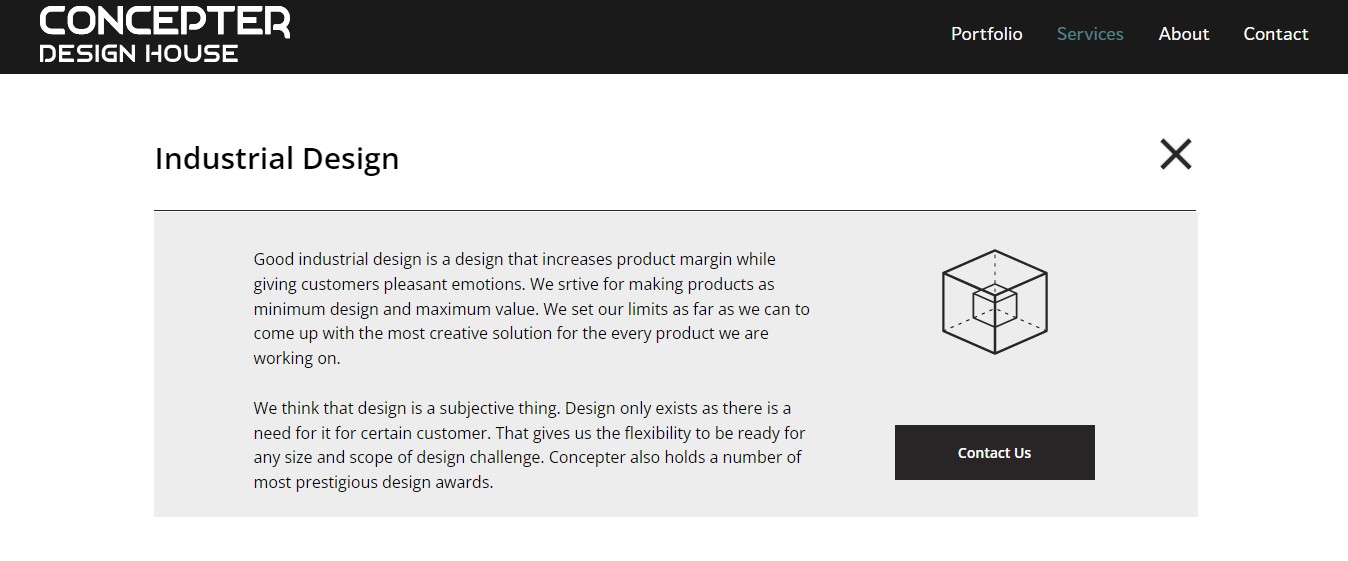Click the empty dark header bar area
1348x561 pixels.
[620, 36]
